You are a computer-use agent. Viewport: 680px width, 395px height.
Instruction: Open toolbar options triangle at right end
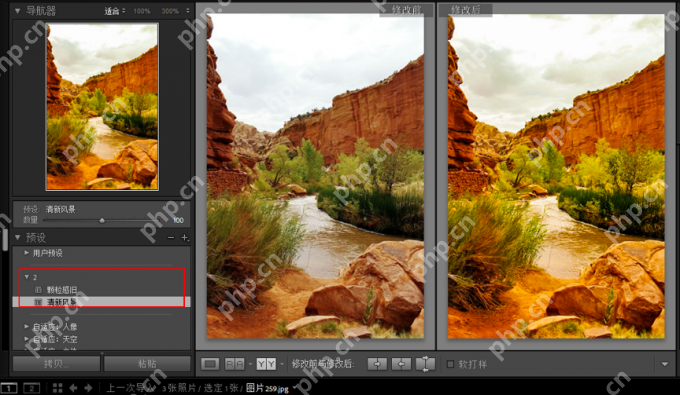(x=665, y=364)
